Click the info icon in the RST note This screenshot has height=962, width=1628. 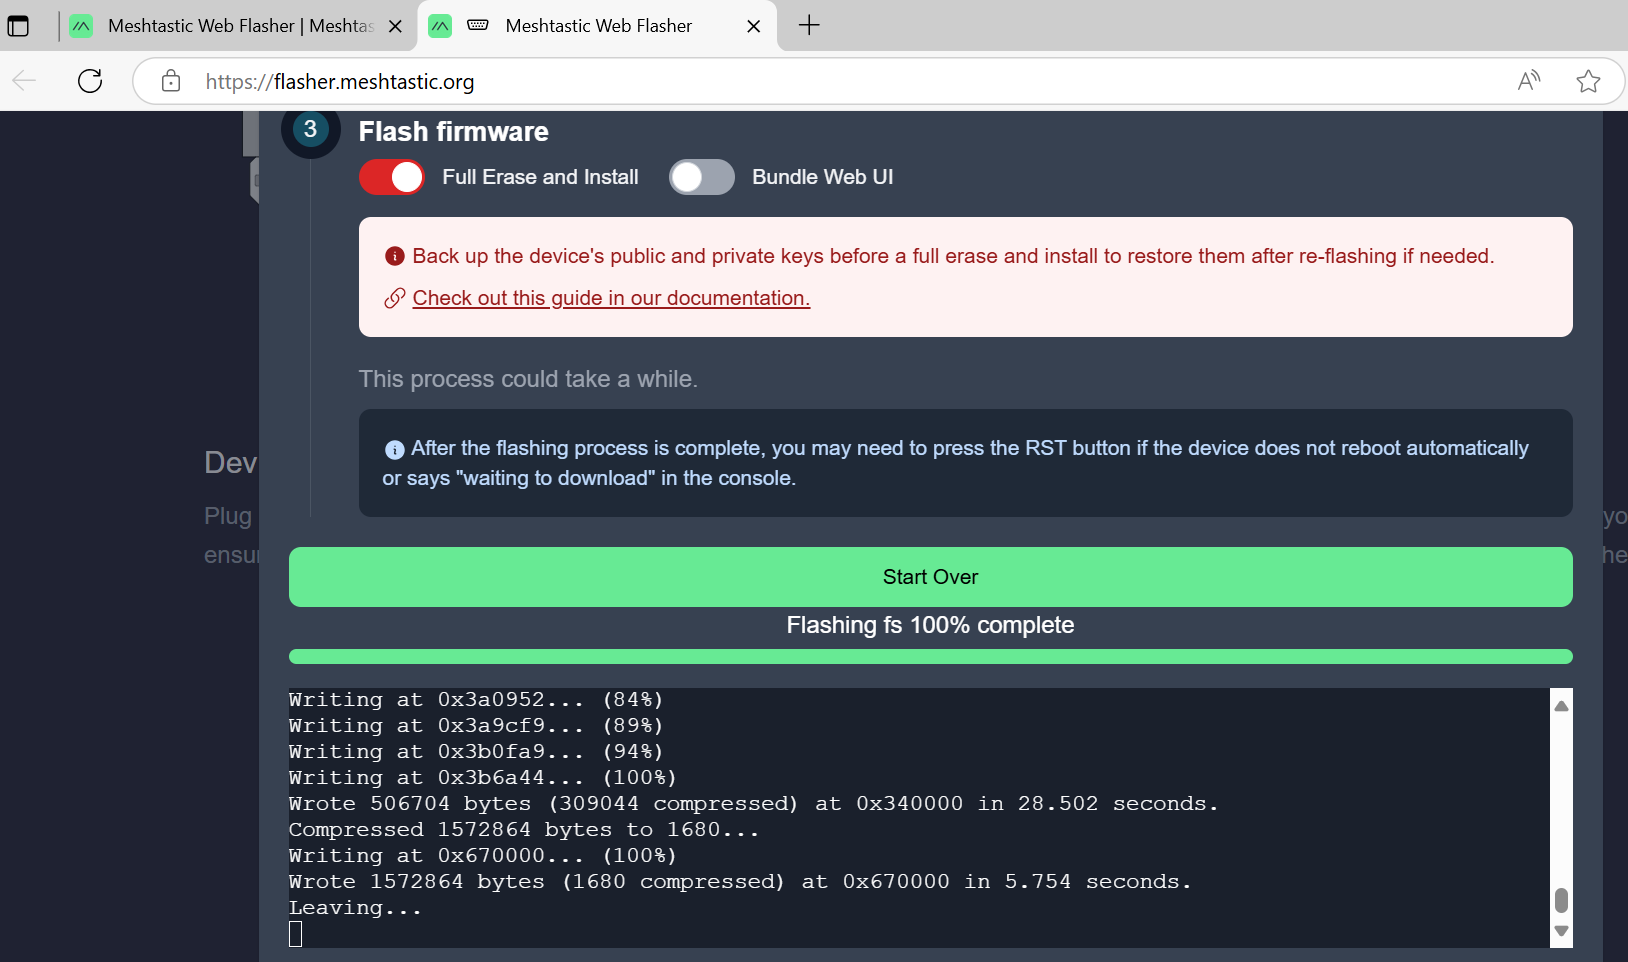click(x=394, y=450)
